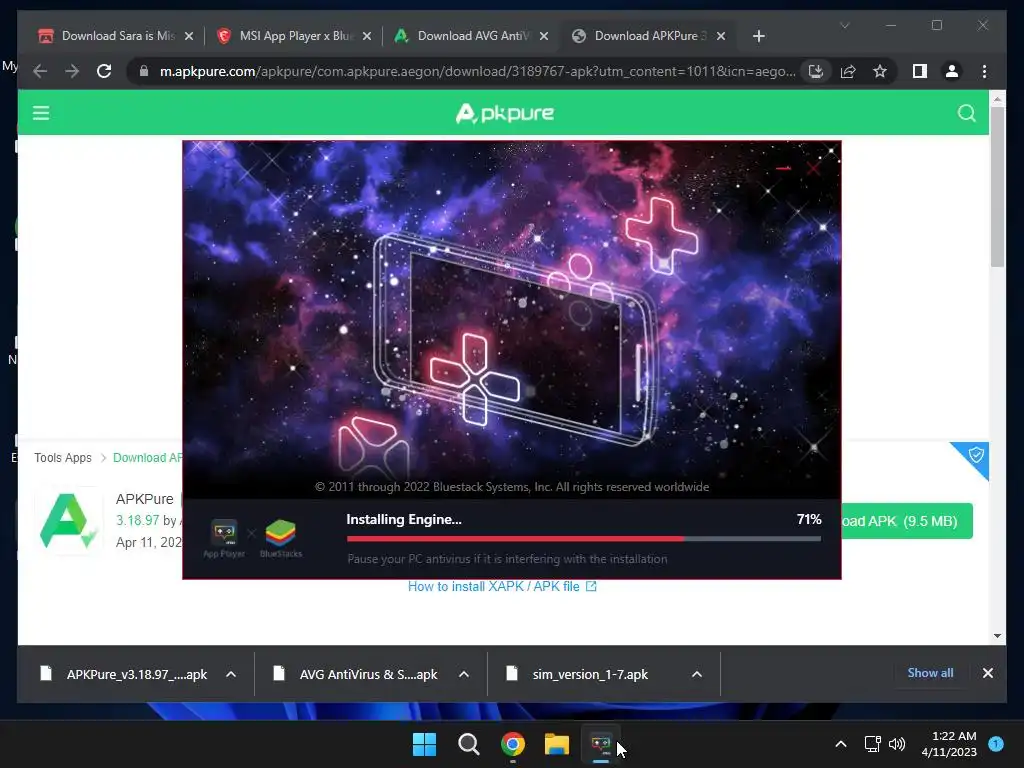Reload the page with the refresh icon
The height and width of the screenshot is (768, 1024).
104,71
